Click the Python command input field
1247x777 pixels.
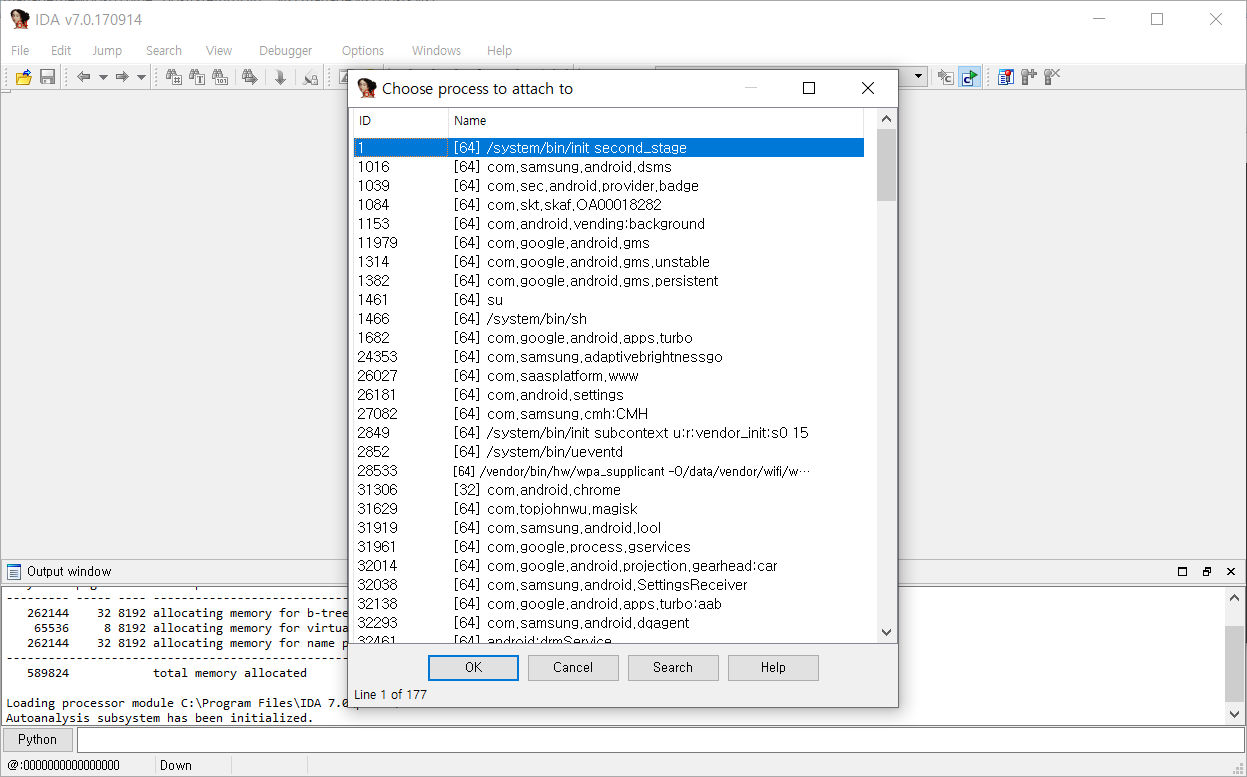[x=660, y=740]
